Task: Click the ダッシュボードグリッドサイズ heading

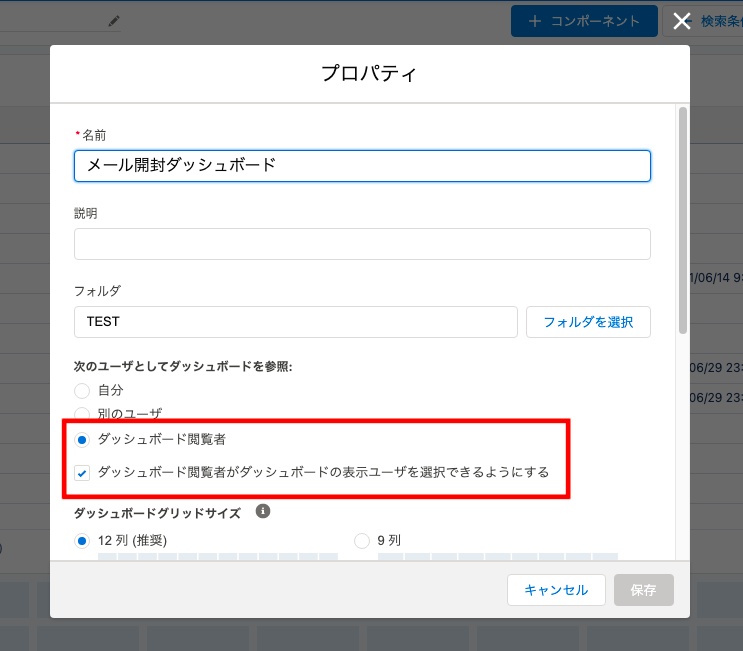Action: [x=157, y=513]
